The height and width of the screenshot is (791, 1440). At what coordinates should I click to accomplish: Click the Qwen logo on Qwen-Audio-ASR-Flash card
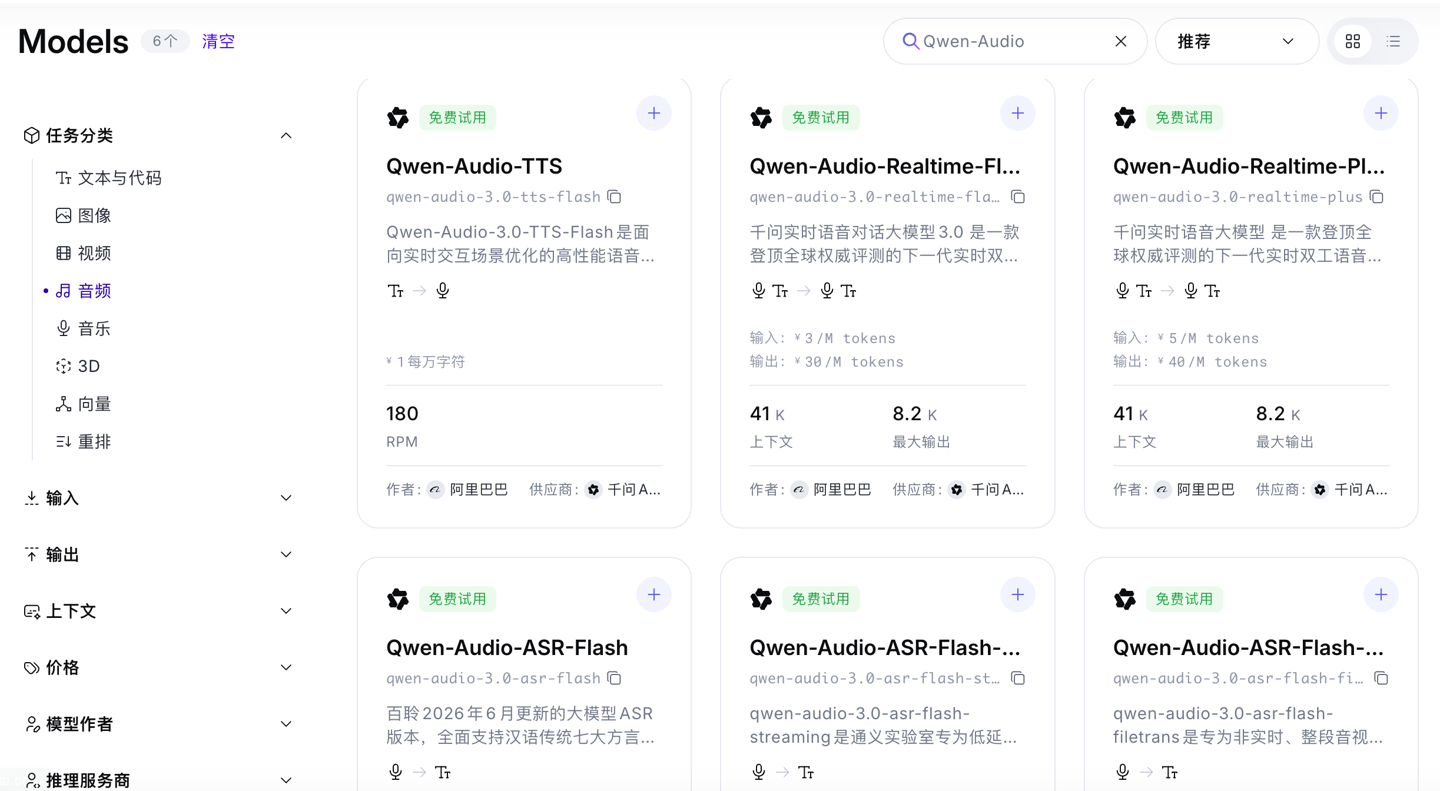398,599
